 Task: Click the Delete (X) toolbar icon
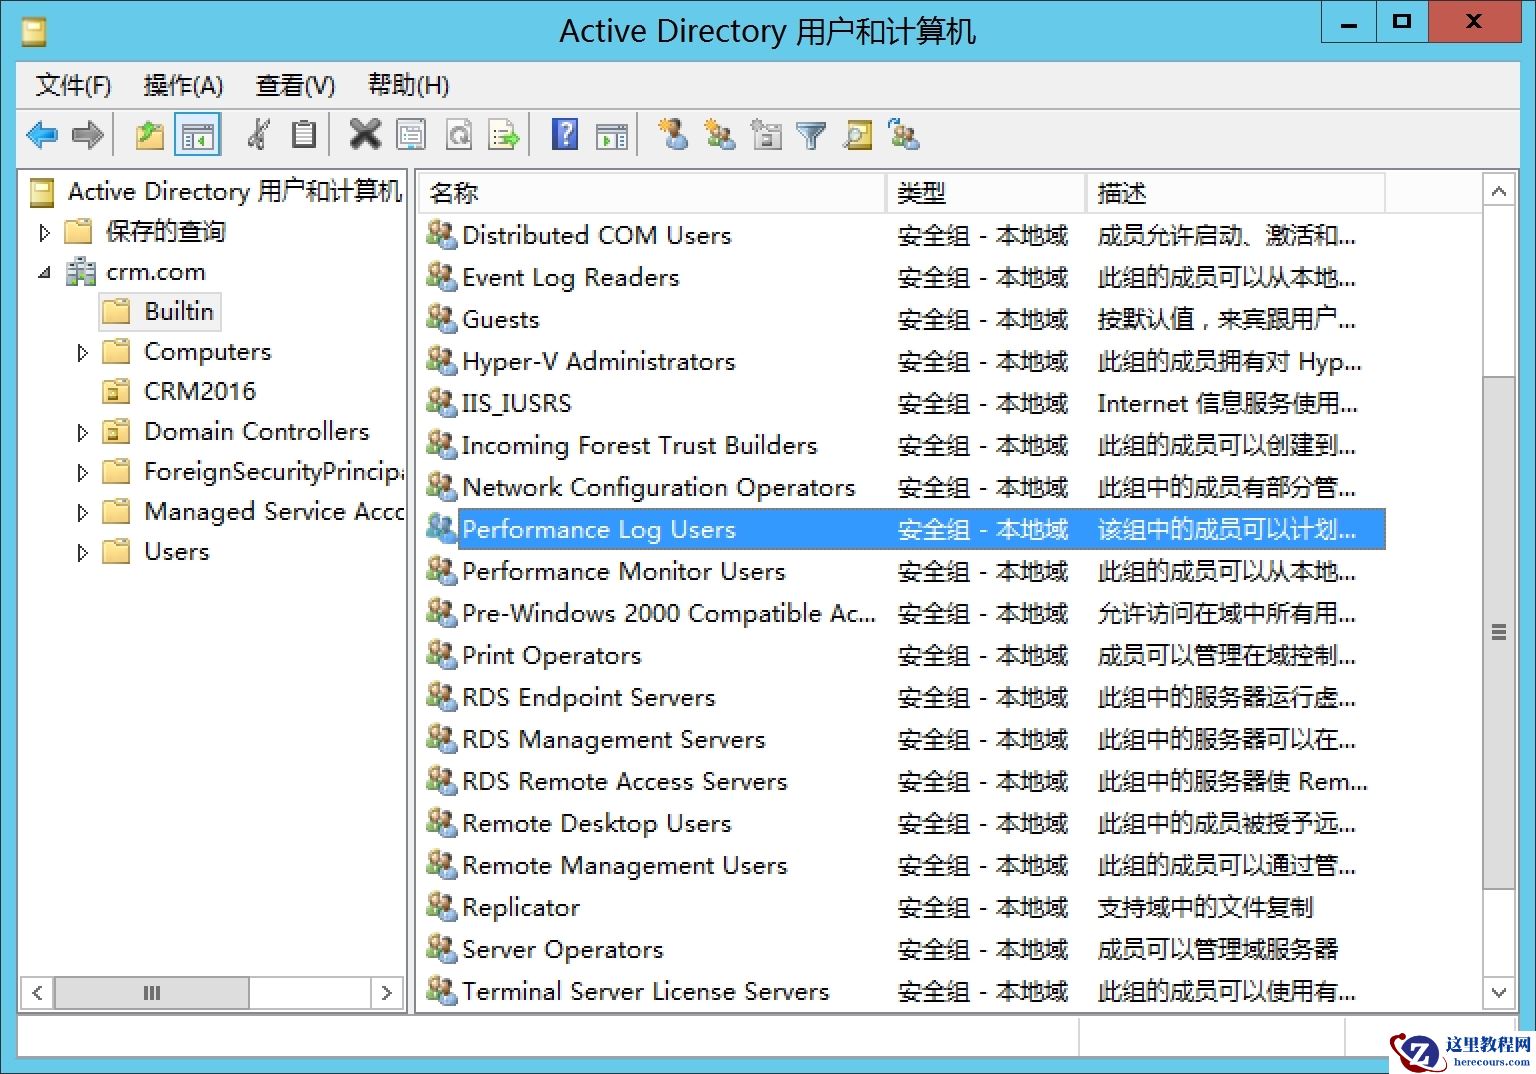coord(365,135)
